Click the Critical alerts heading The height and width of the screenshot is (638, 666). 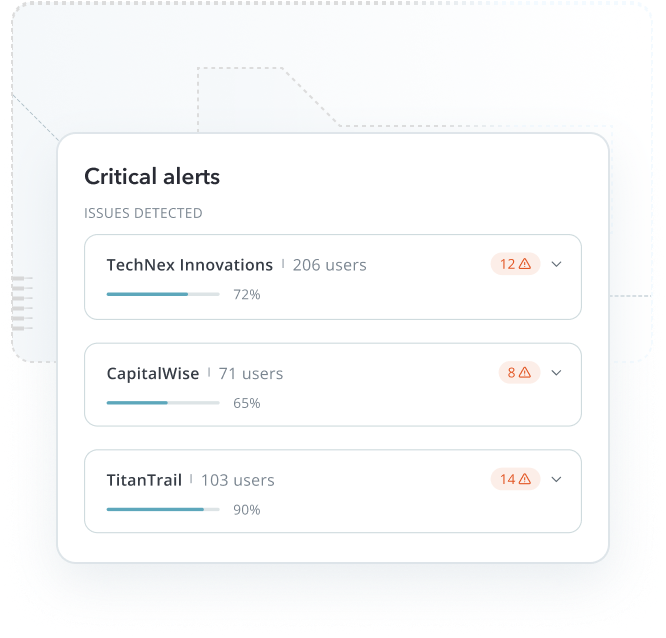click(152, 176)
